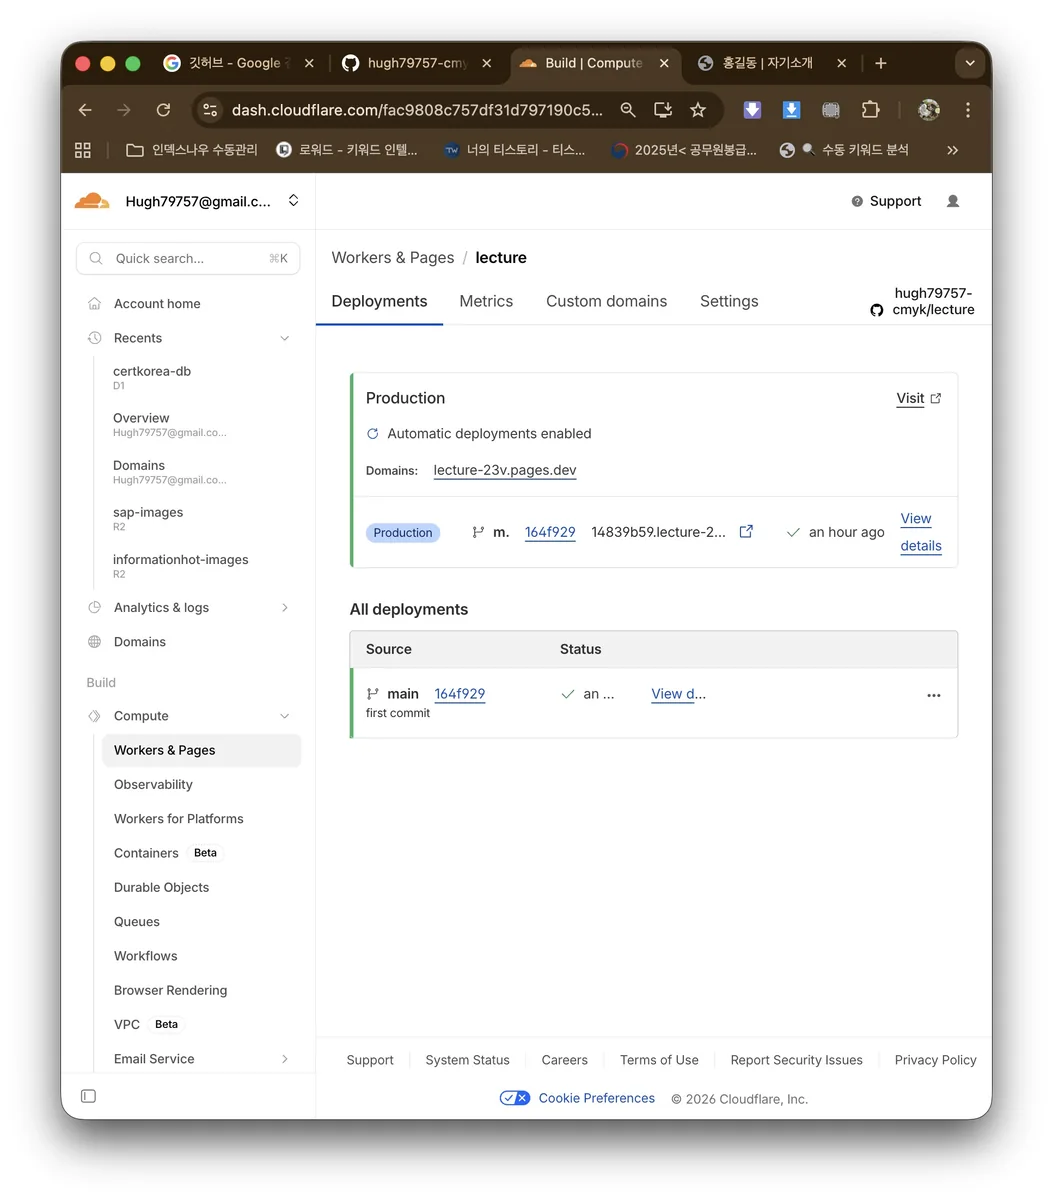
Task: Open the Durable Objects sidebar item
Action: [161, 887]
